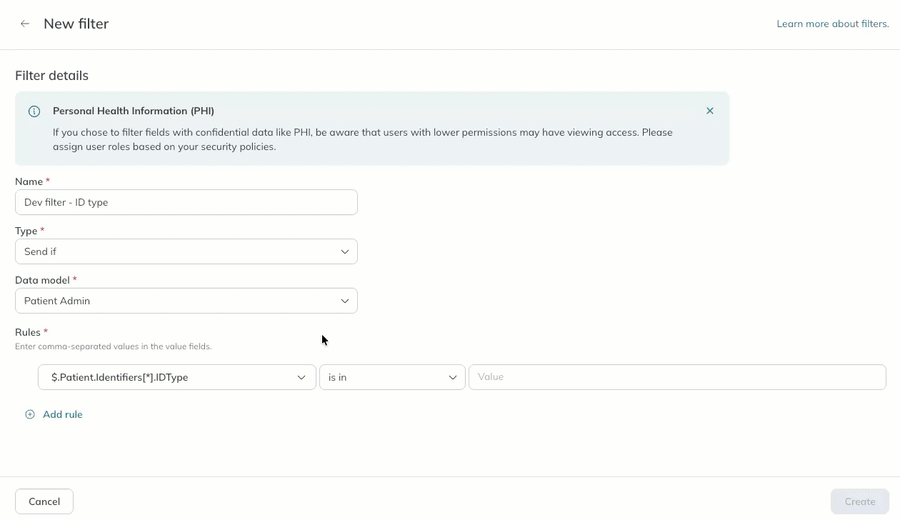The height and width of the screenshot is (520, 900).
Task: Cancel the new filter creation
Action: click(x=44, y=502)
